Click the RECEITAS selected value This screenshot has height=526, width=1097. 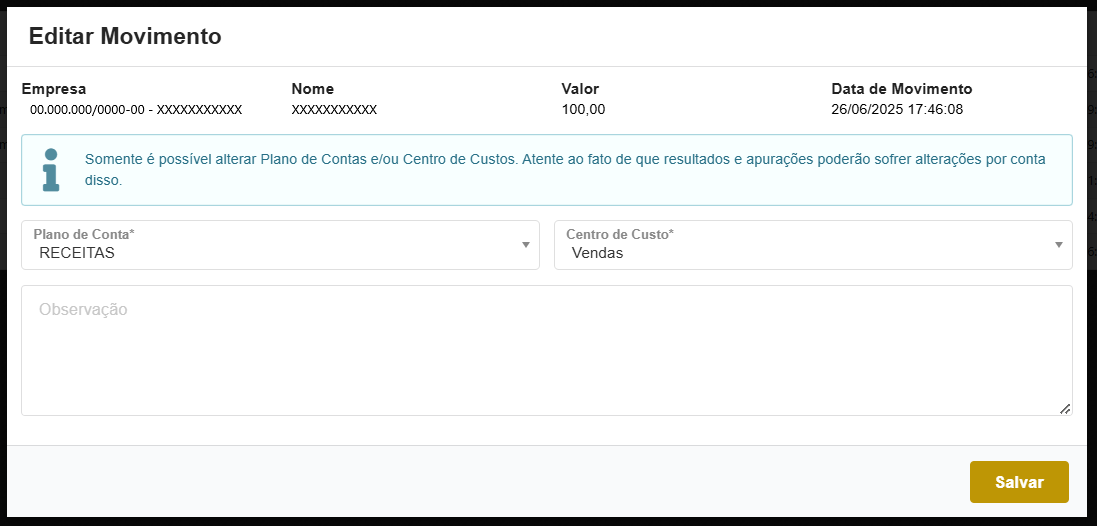coord(77,253)
